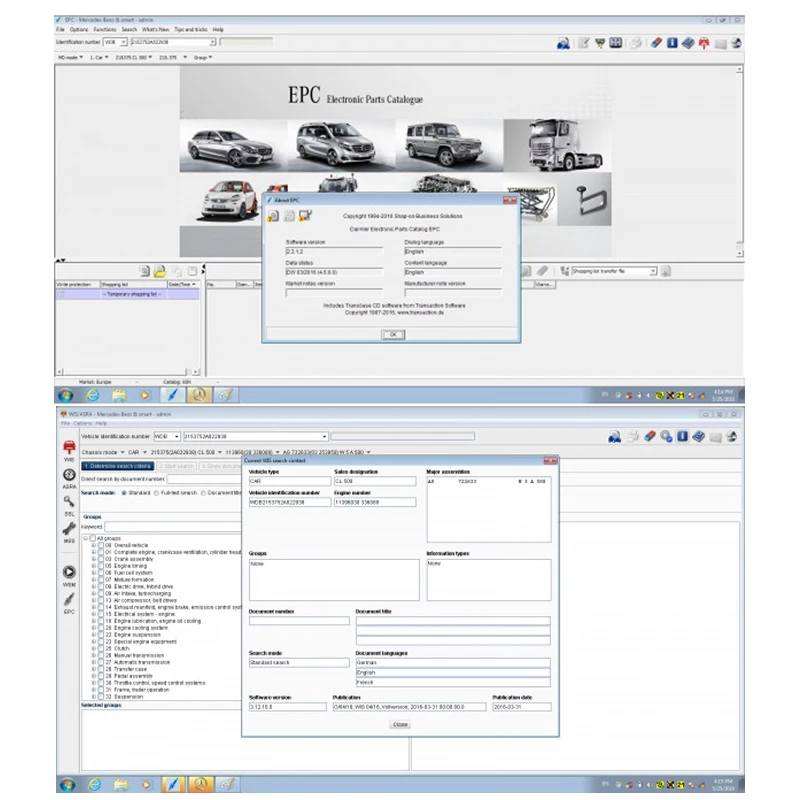The image size is (800, 800).
Task: Open the What's New menu in the EPC window
Action: 156,30
